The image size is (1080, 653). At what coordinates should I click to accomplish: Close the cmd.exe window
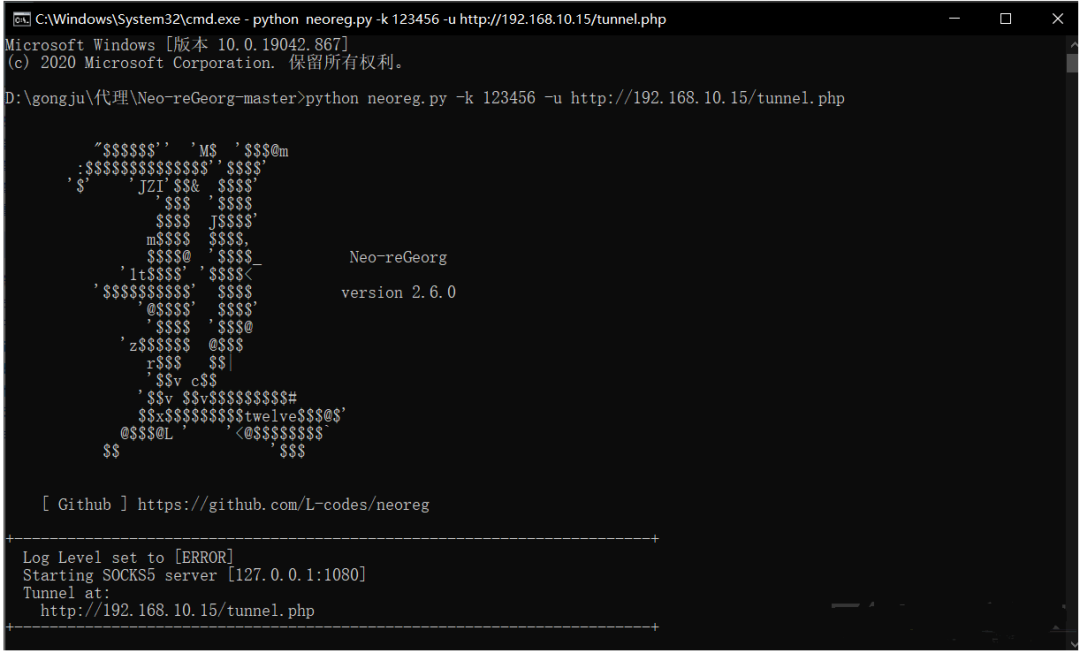1057,19
